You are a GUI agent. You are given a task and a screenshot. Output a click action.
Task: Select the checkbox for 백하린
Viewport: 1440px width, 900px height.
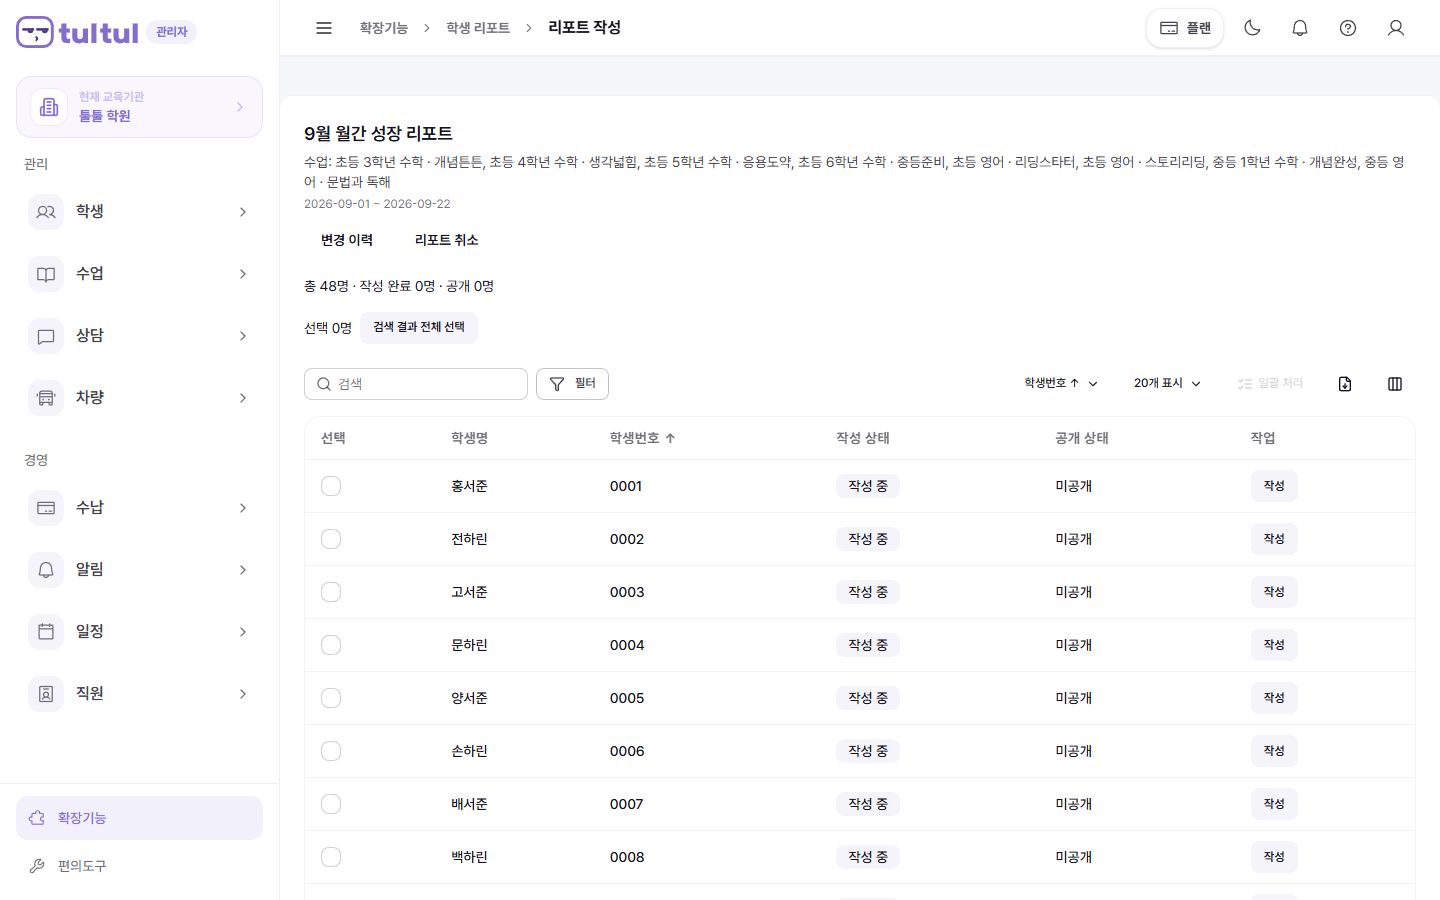331,857
